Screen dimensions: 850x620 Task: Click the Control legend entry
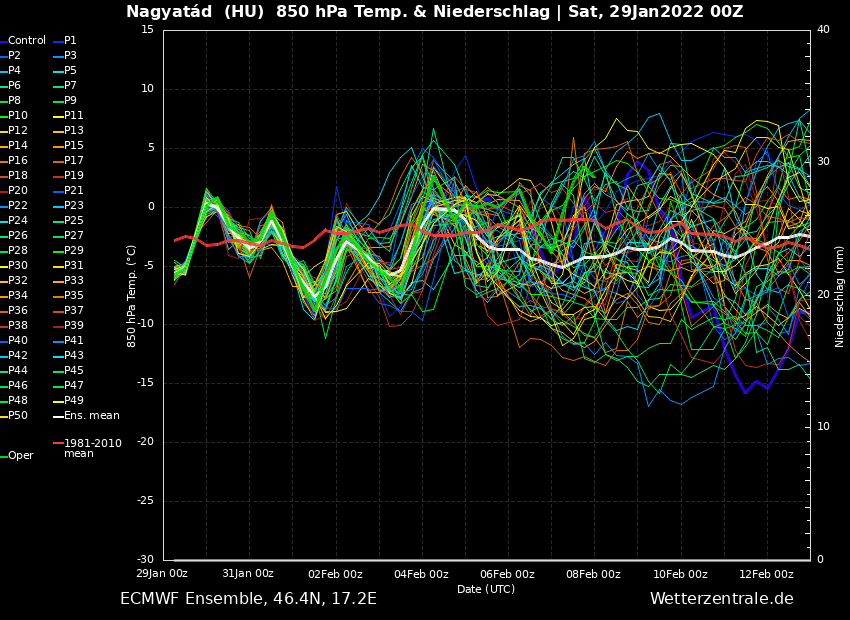point(27,41)
